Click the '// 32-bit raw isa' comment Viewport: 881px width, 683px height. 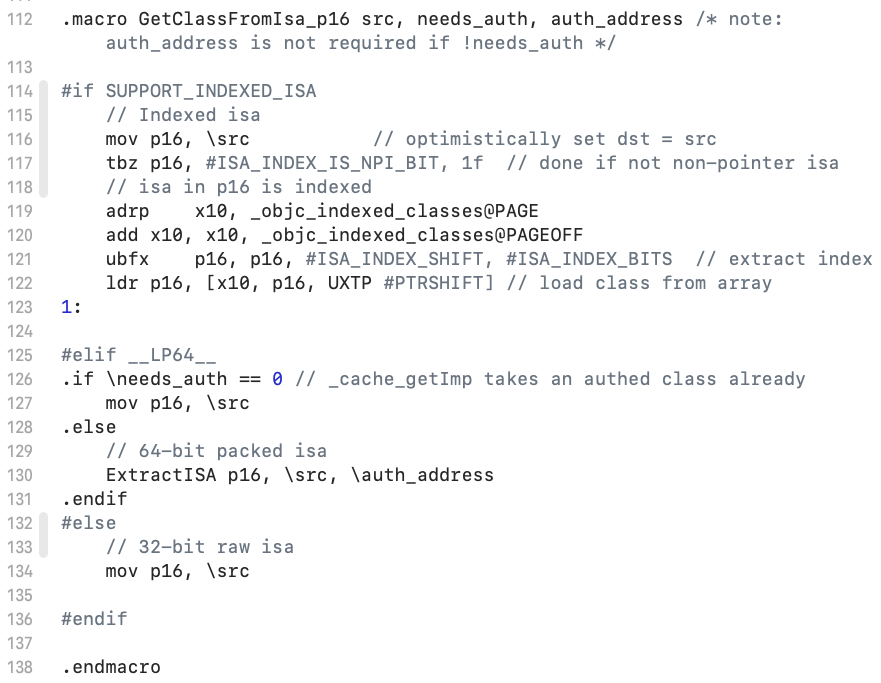[199, 547]
